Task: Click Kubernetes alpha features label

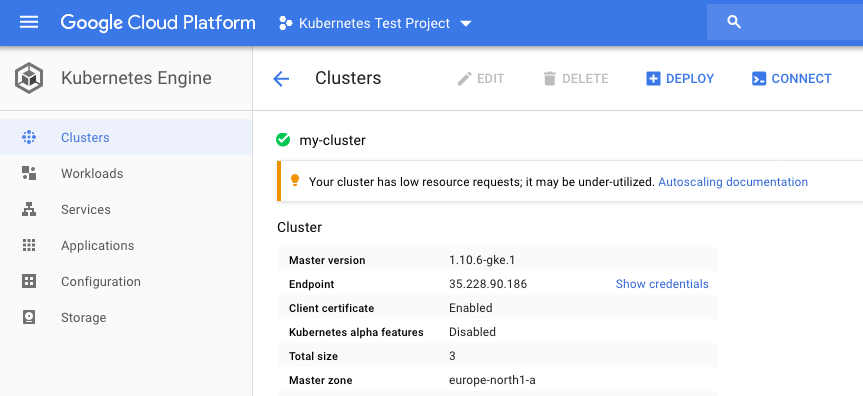Action: (356, 332)
